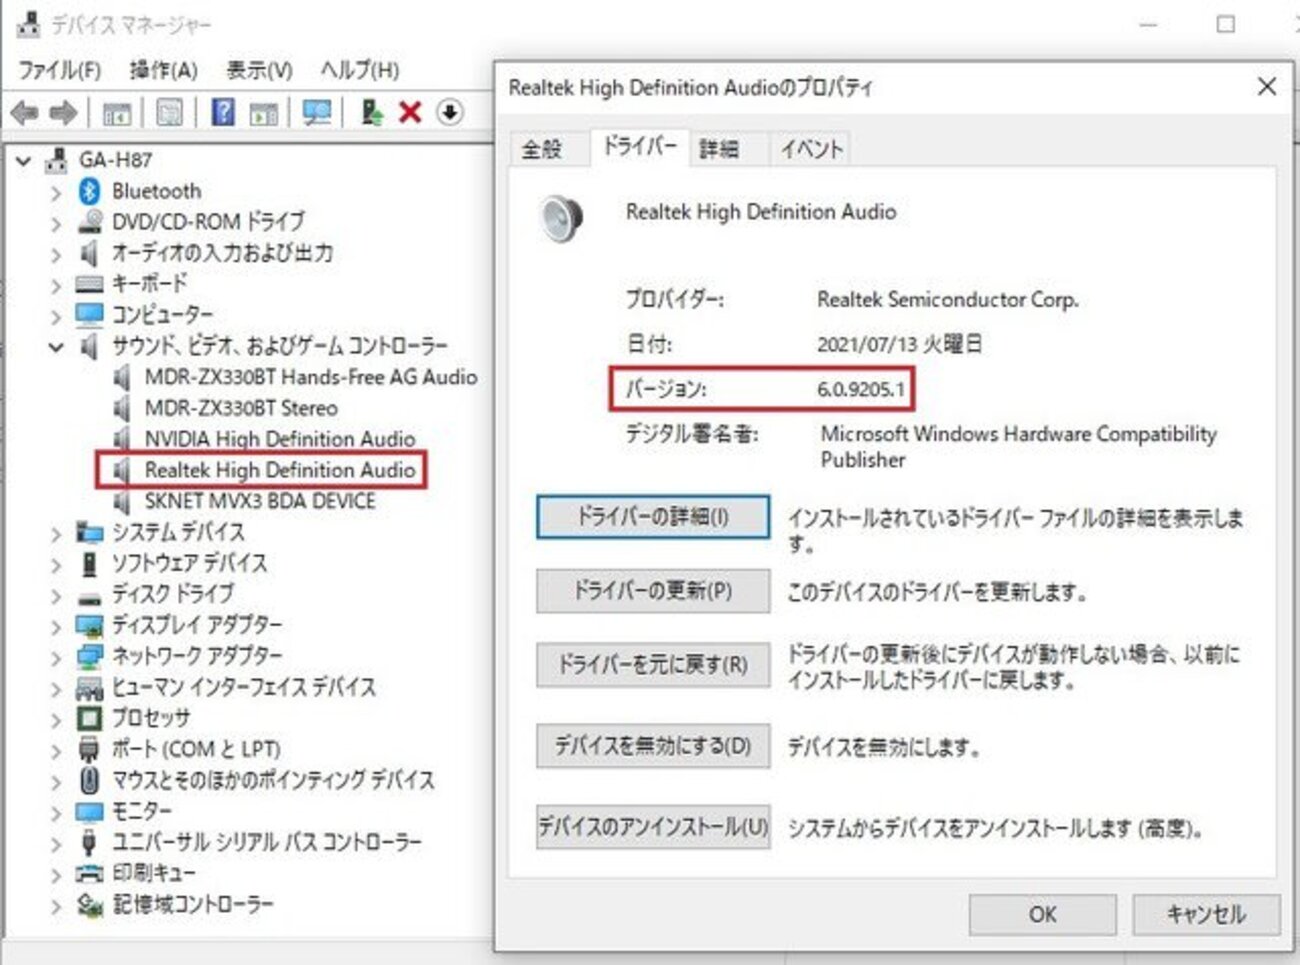Click ドライバーを元に戻す(R) button

point(653,665)
